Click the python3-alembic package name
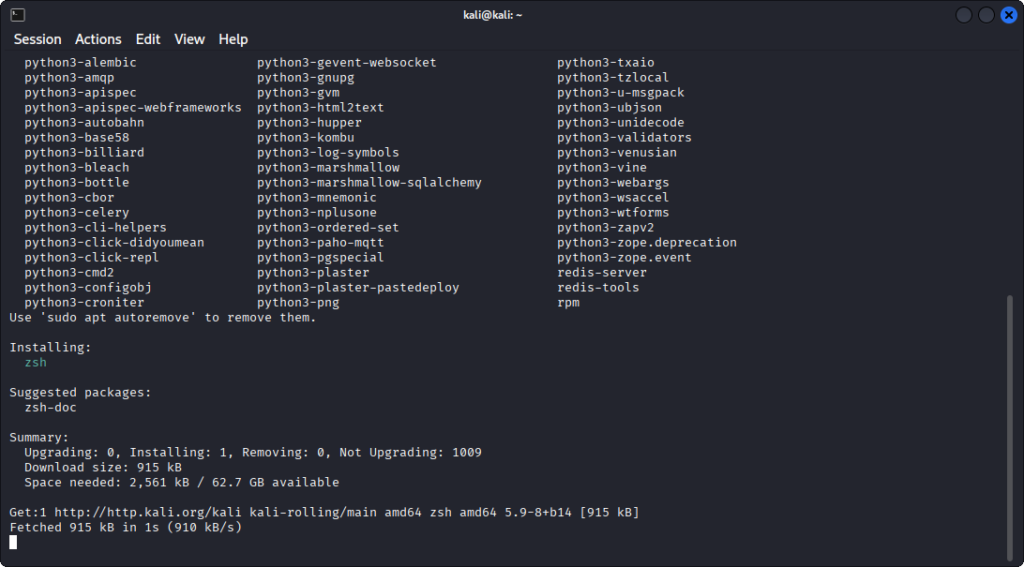Viewport: 1024px width, 567px height. point(80,63)
